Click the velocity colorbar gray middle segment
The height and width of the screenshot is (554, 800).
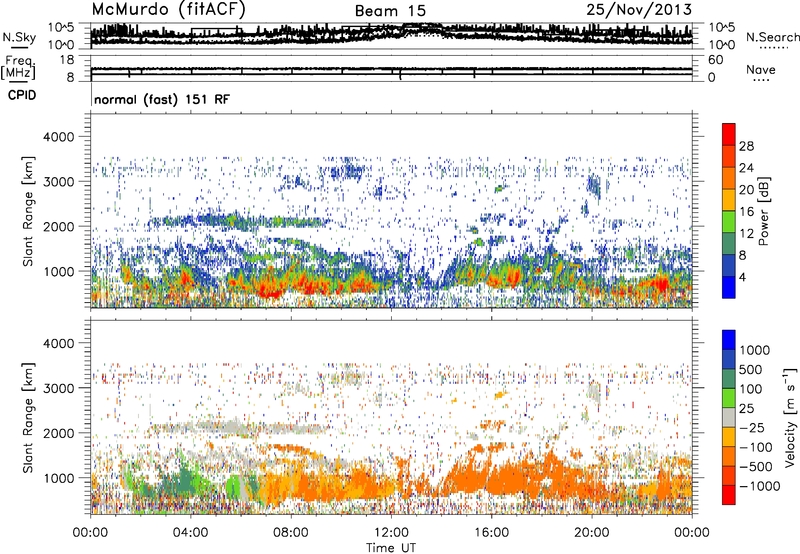click(x=729, y=418)
